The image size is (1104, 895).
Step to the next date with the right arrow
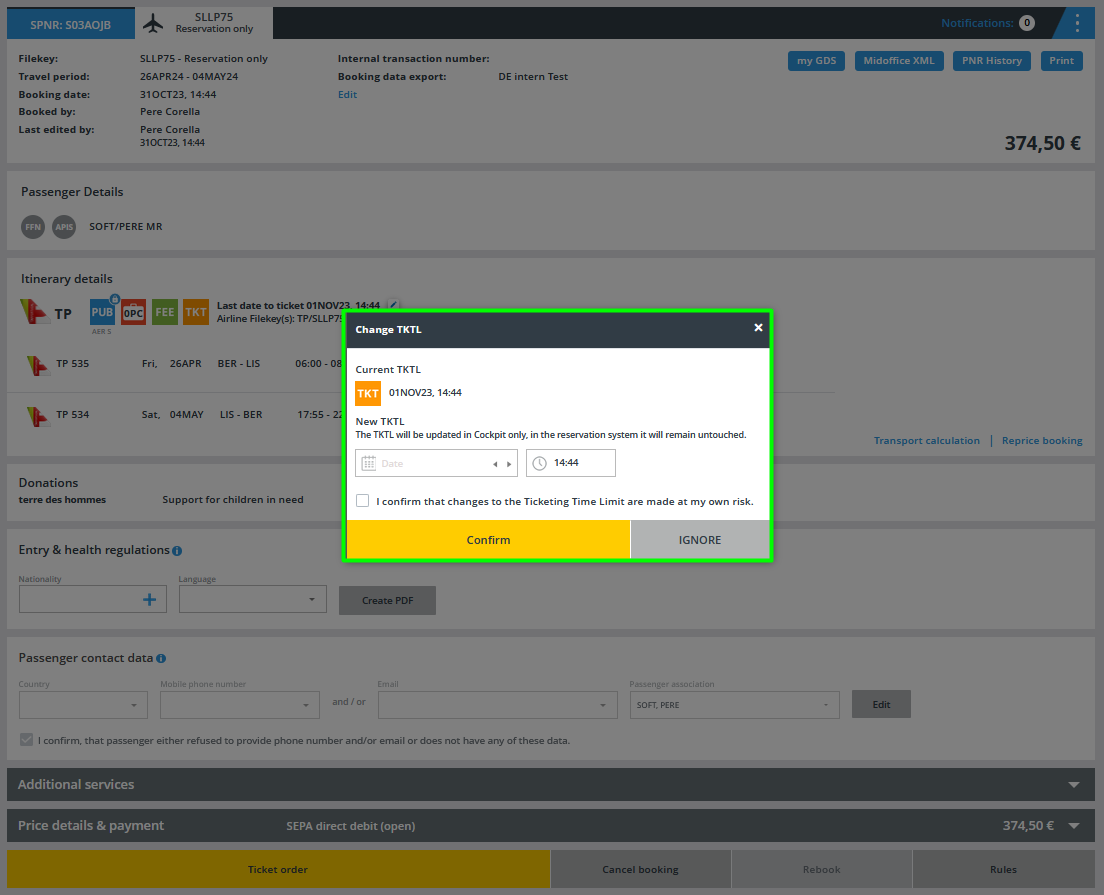(x=509, y=464)
